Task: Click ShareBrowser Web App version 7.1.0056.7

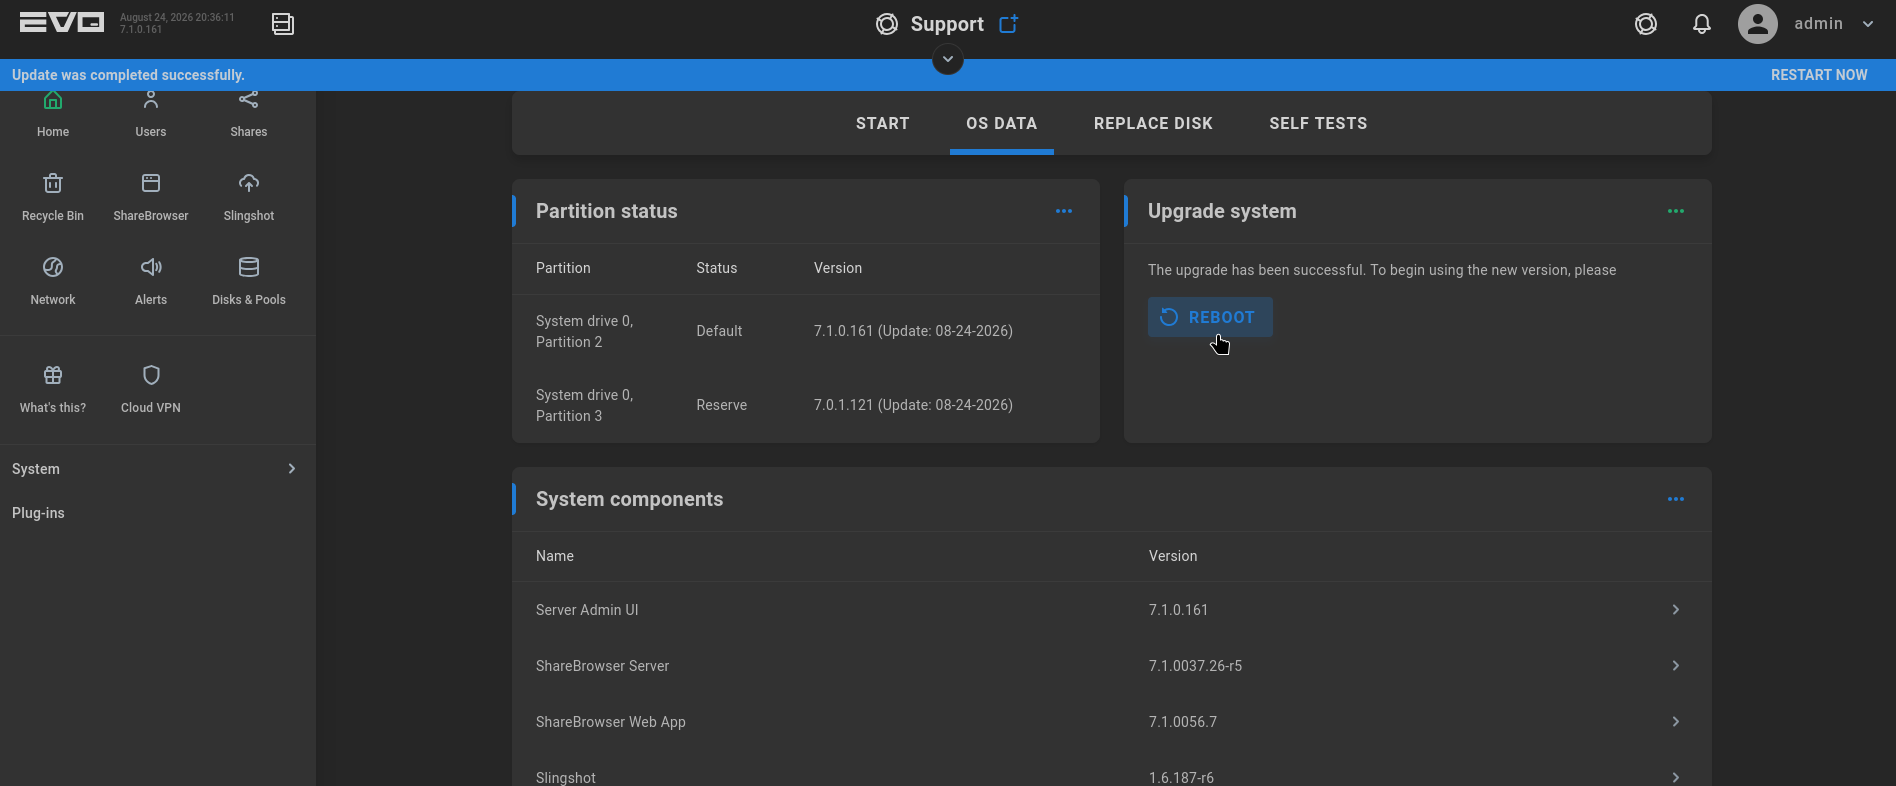Action: point(1183,722)
